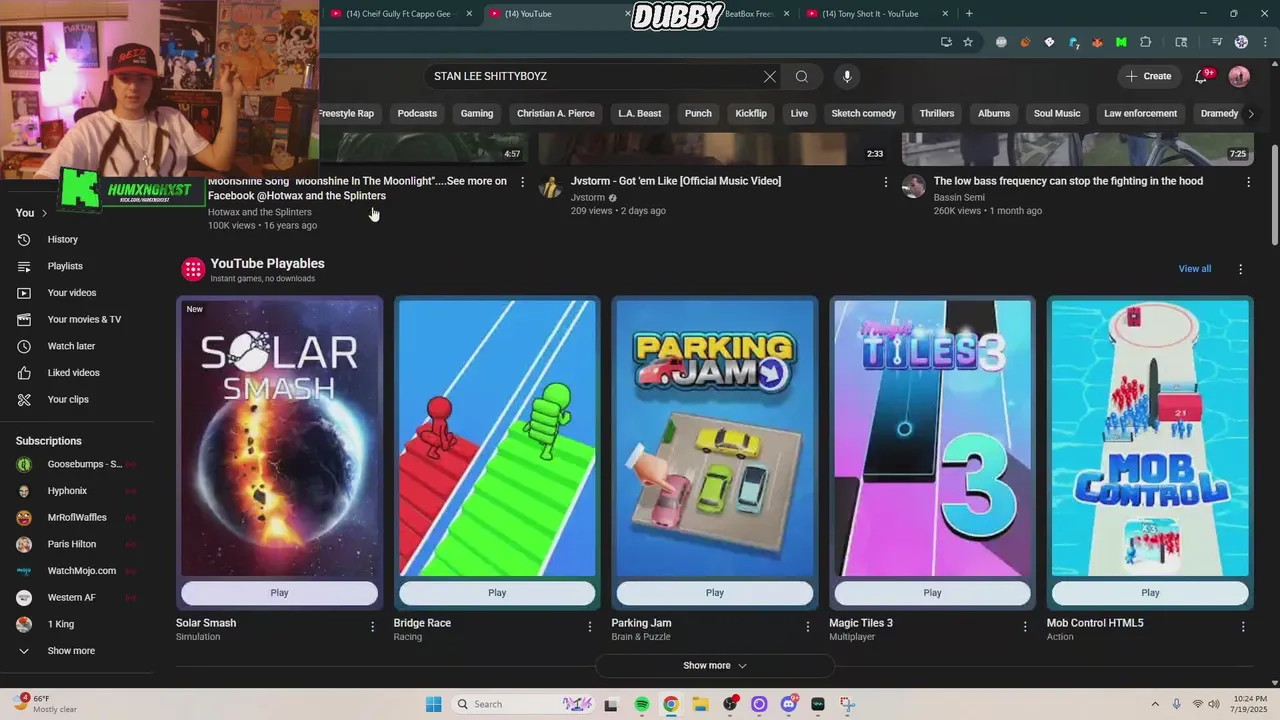Viewport: 1280px width, 720px height.
Task: Click Play on Parking Jam
Action: 715,593
